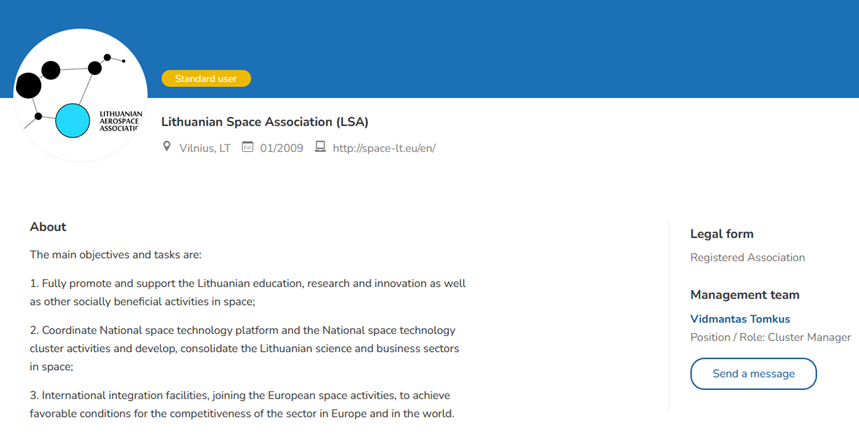Click the Cluster Manager position text
Viewport: 859px width, 441px height.
tap(770, 337)
